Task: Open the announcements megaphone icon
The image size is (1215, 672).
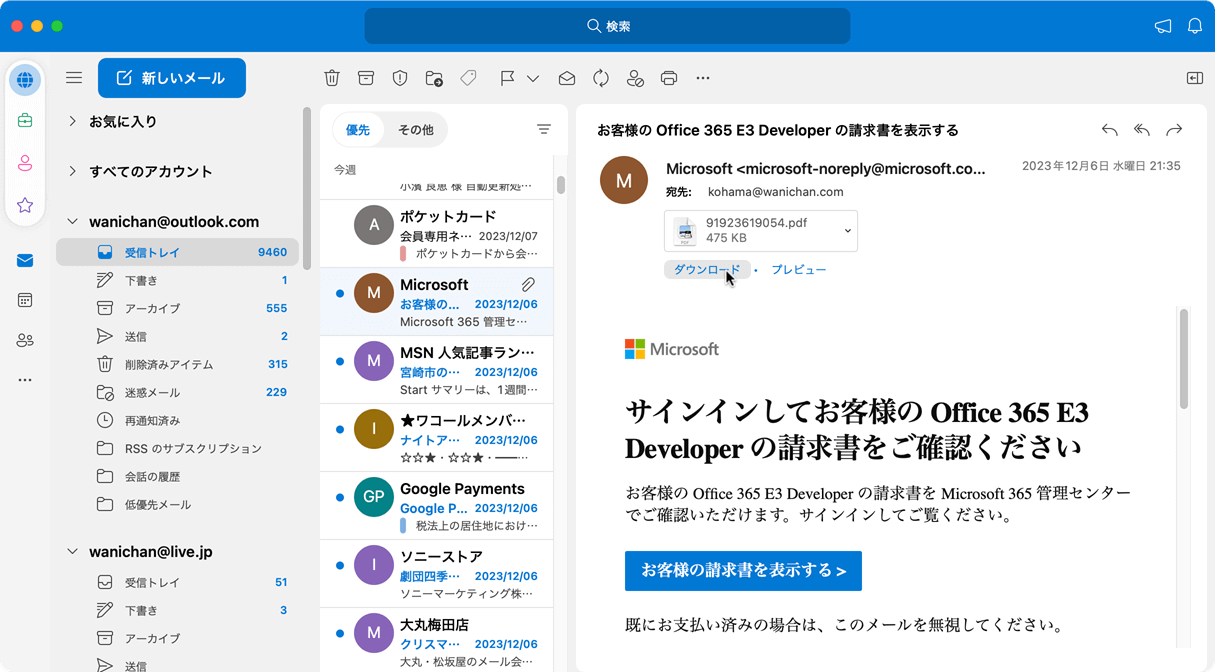Action: click(1163, 26)
